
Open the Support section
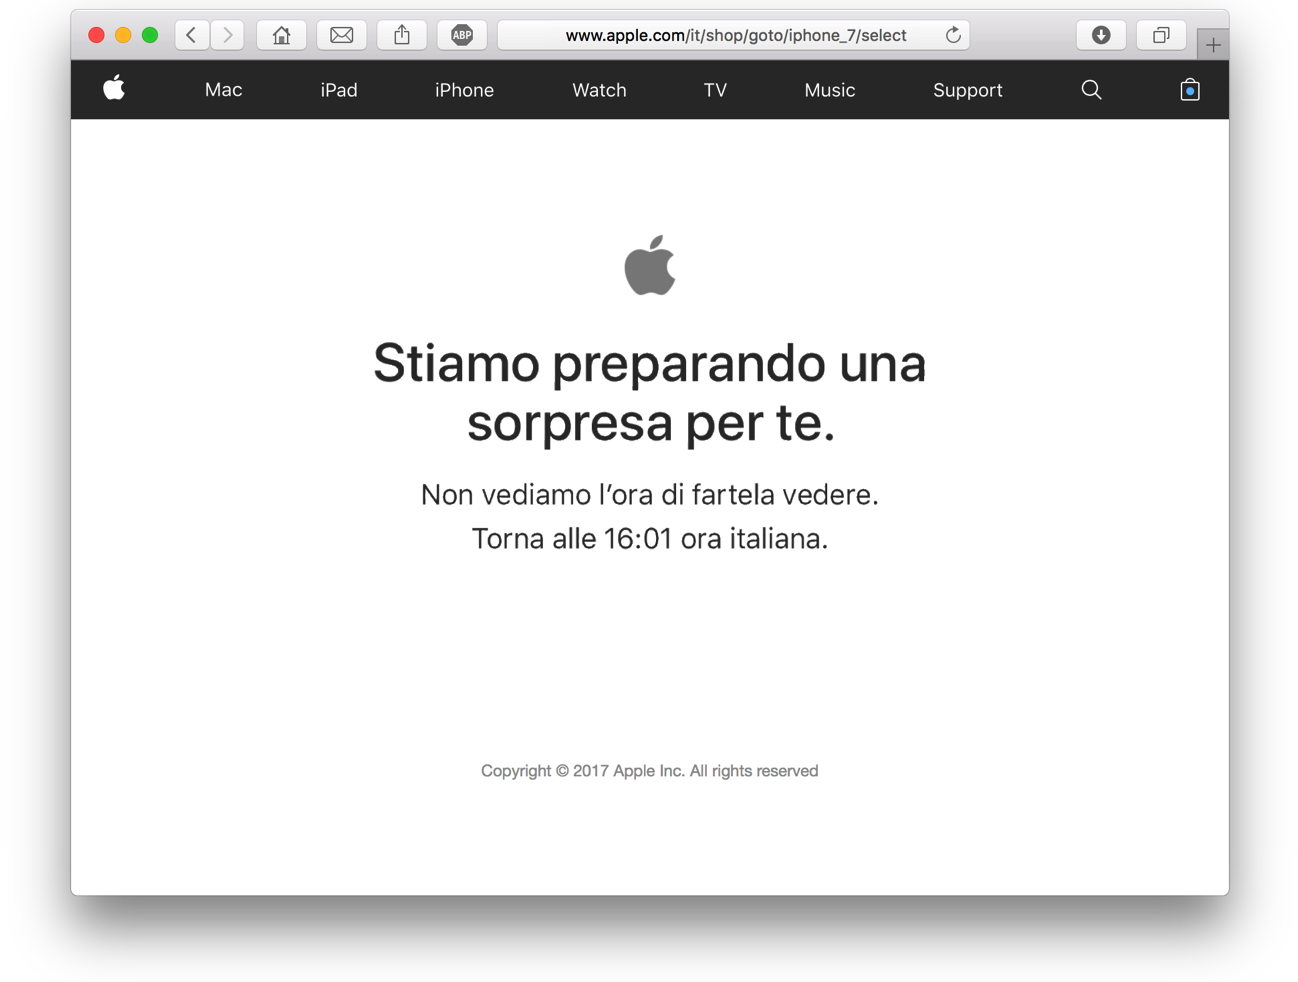pos(967,90)
